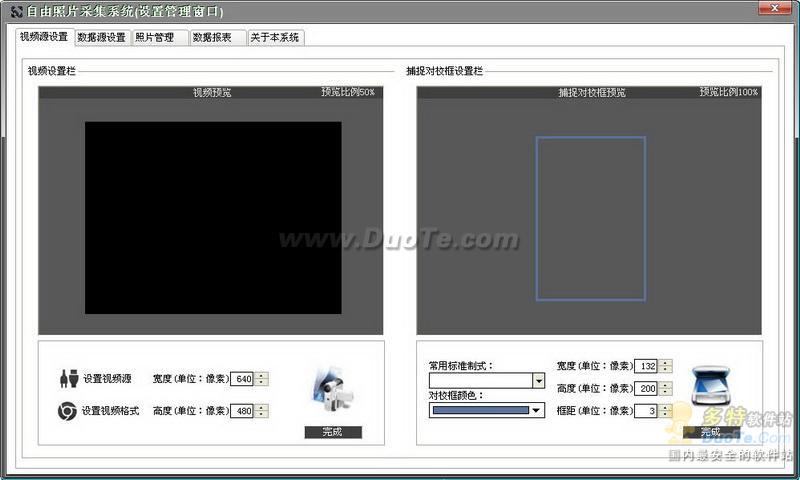Viewport: 800px width, 480px height.
Task: Increase video height with stepper up arrow
Action: tap(261, 408)
